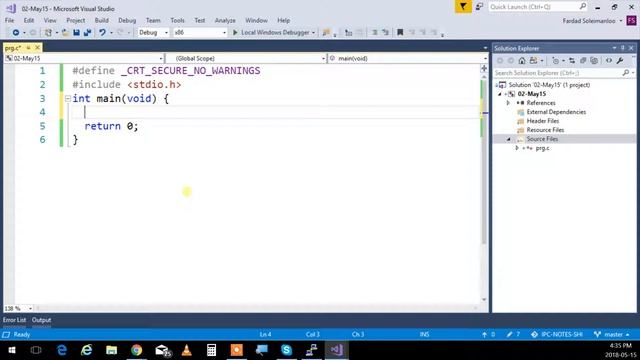This screenshot has width=640, height=360.
Task: Save prg.c with the Save icon
Action: point(76,32)
